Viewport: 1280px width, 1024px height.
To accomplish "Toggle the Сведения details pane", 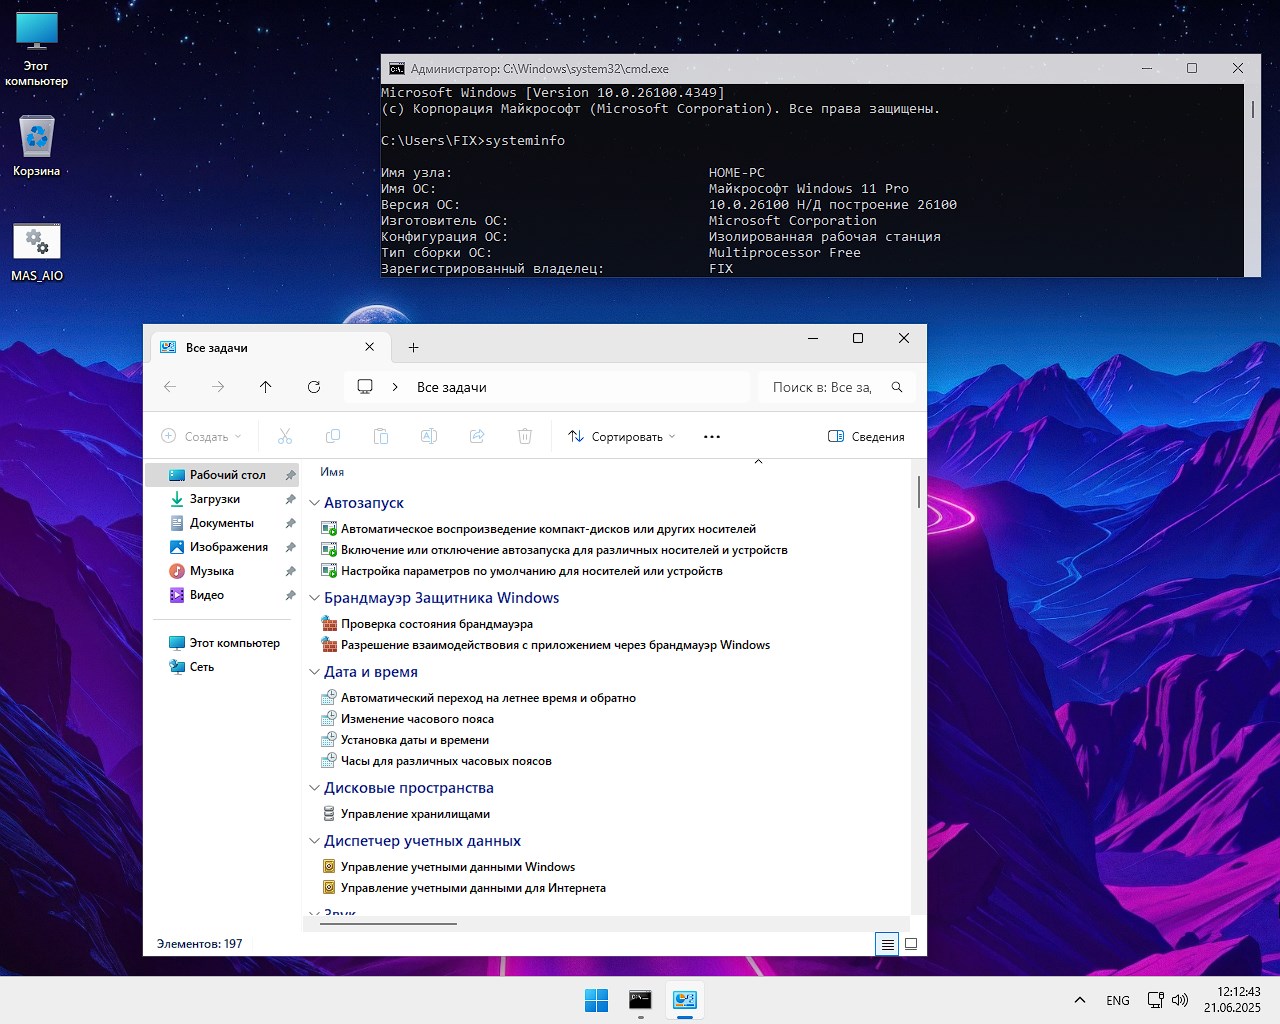I will (x=866, y=436).
